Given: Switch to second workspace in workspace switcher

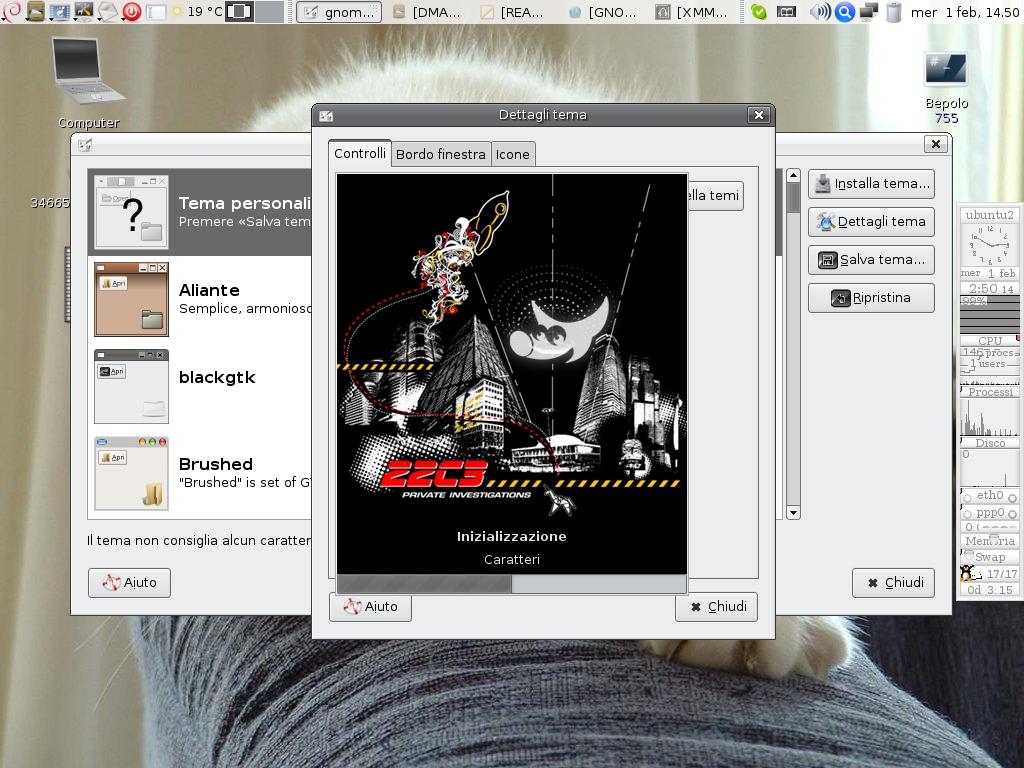Looking at the screenshot, I should coord(268,11).
